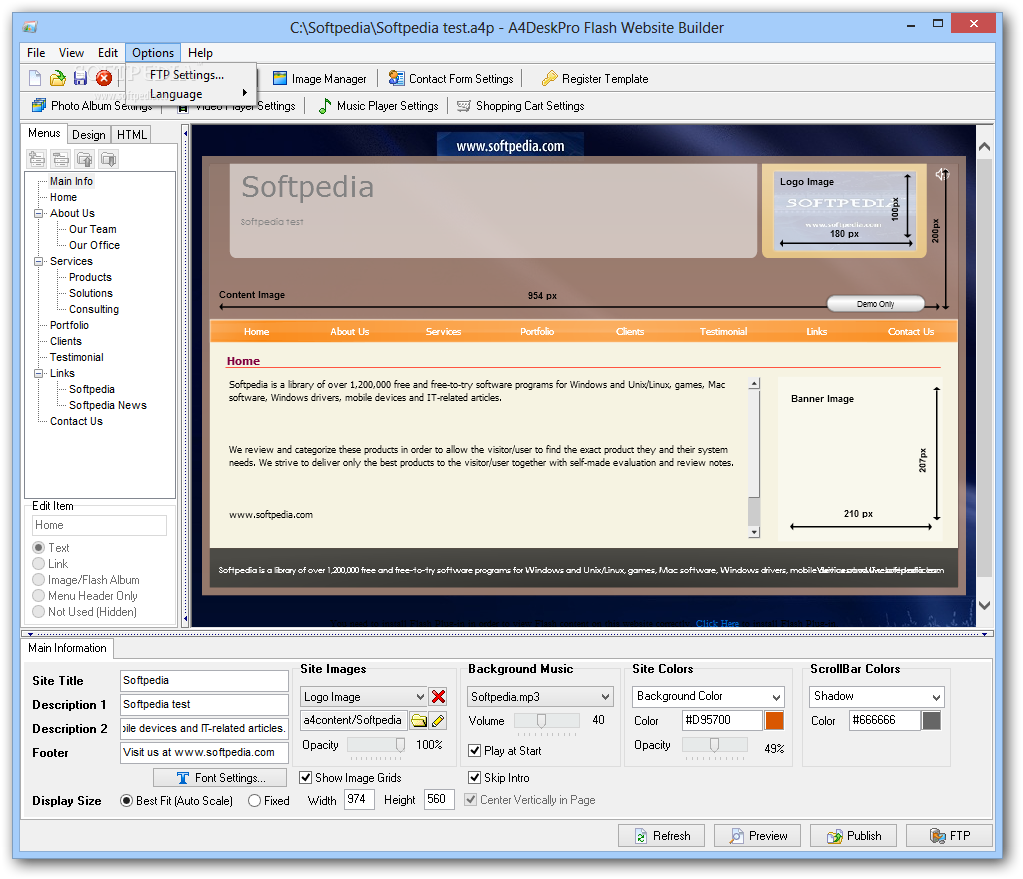The image size is (1023, 879).
Task: Click the Footer text field
Action: click(x=204, y=752)
